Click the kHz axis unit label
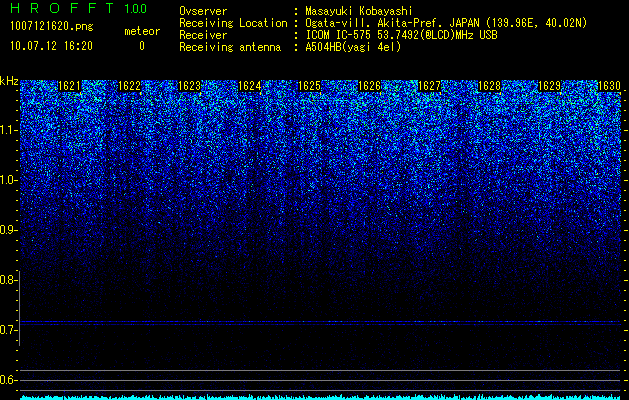The height and width of the screenshot is (400, 629). tap(9, 81)
